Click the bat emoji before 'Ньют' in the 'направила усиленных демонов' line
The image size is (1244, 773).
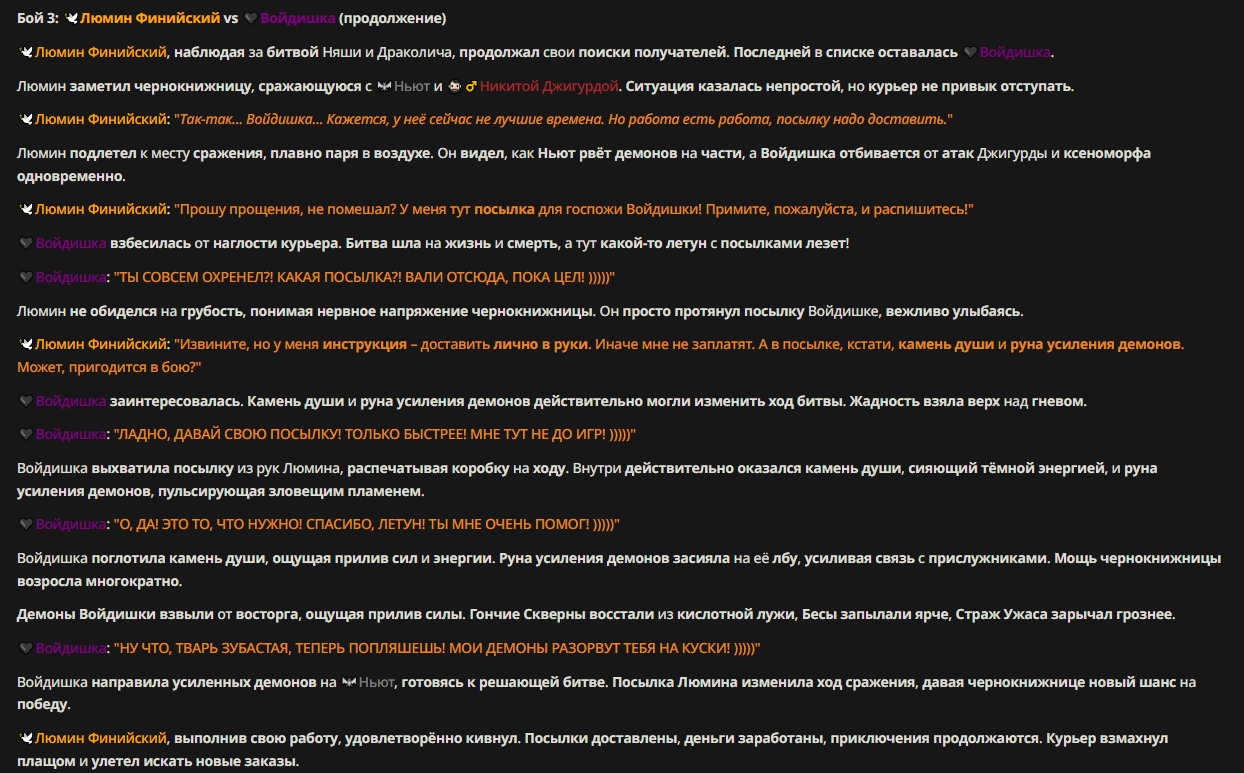(349, 682)
